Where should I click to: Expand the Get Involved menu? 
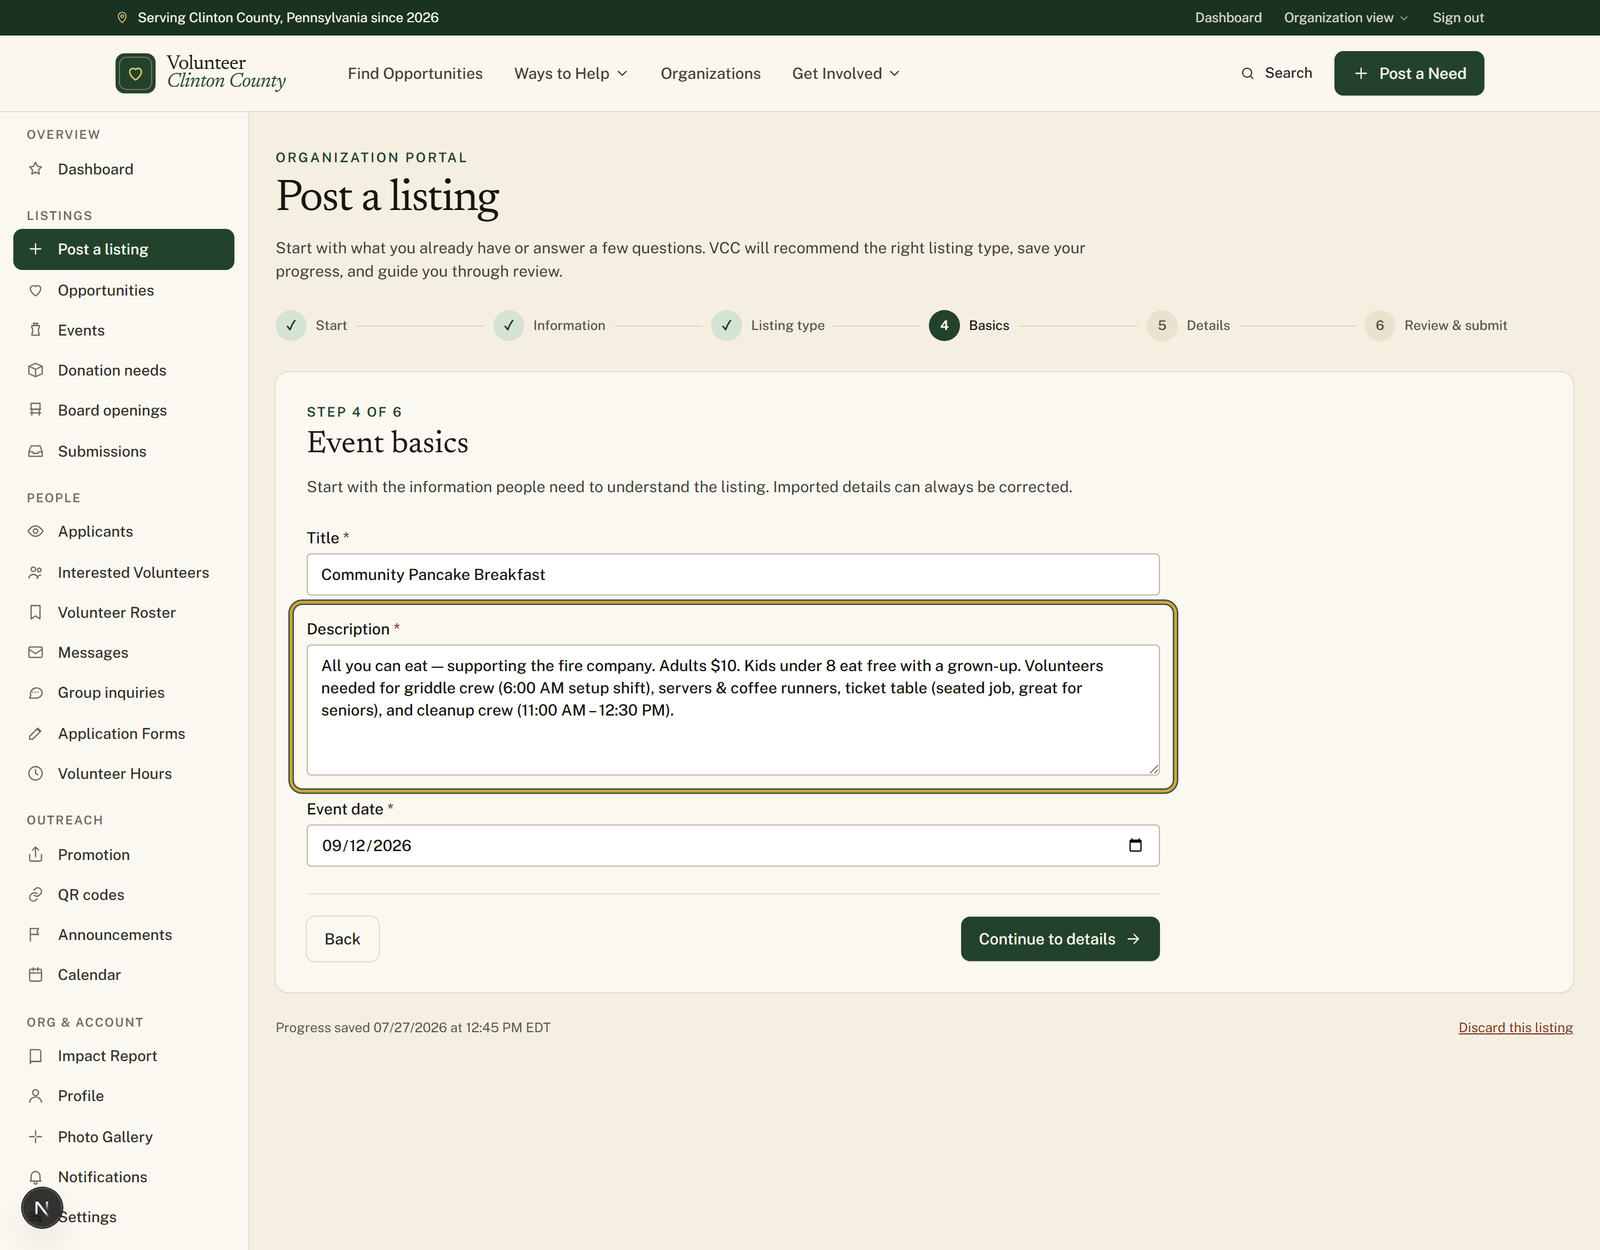(x=846, y=73)
